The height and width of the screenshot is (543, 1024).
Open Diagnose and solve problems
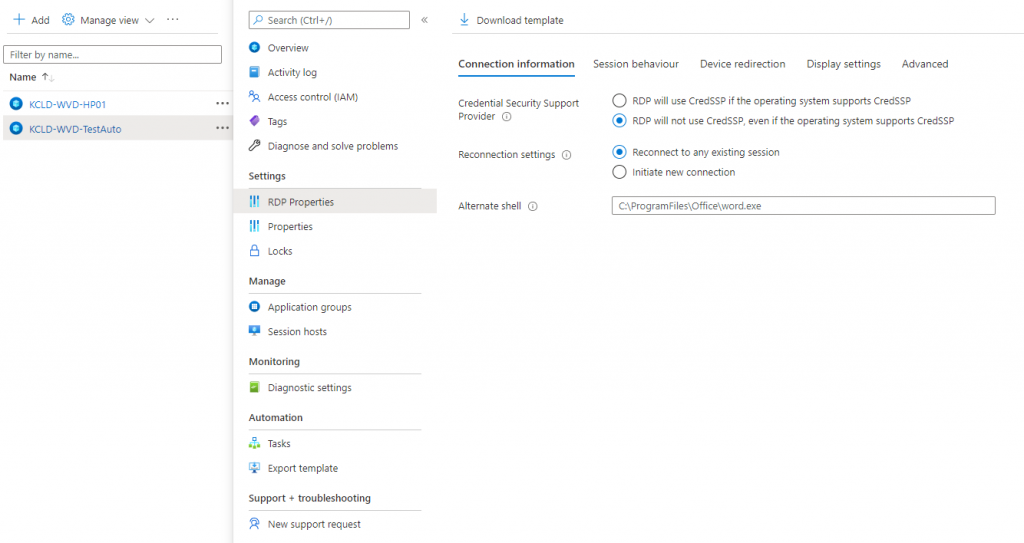(335, 146)
